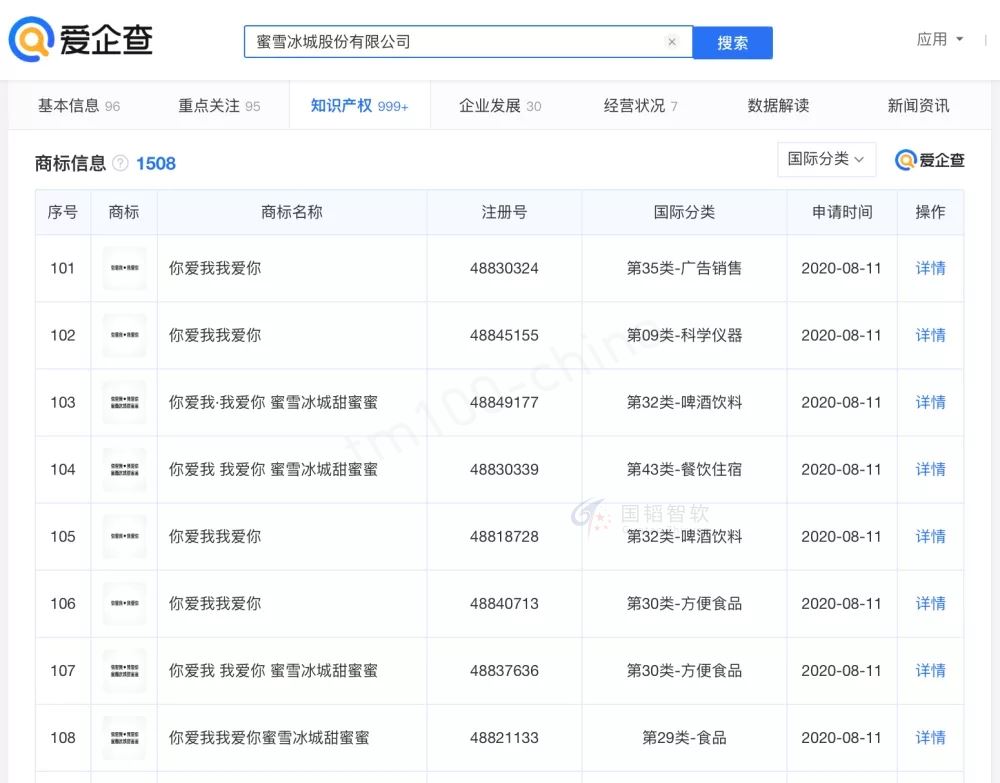Go to the 新闻资讯 tab
Image resolution: width=1000 pixels, height=783 pixels.
coord(918,106)
